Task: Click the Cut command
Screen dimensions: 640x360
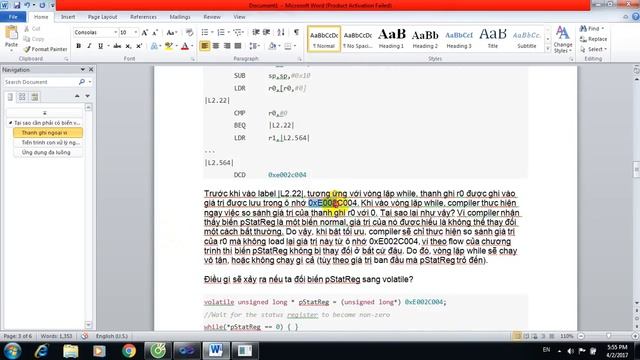Action: pos(32,29)
